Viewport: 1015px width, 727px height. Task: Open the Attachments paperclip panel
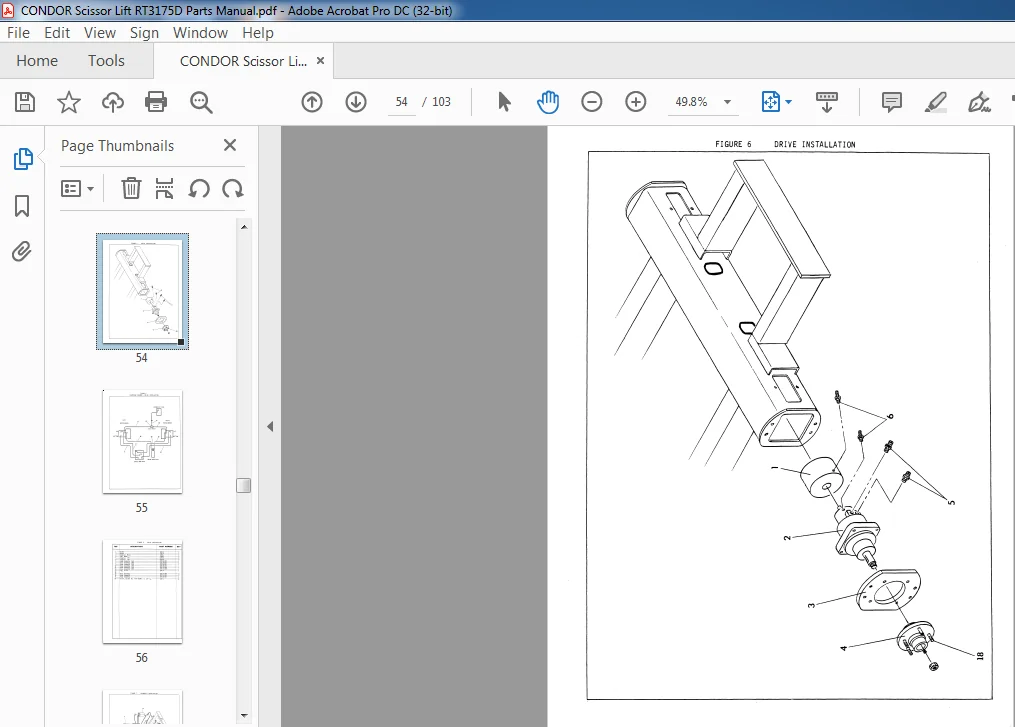[21, 252]
